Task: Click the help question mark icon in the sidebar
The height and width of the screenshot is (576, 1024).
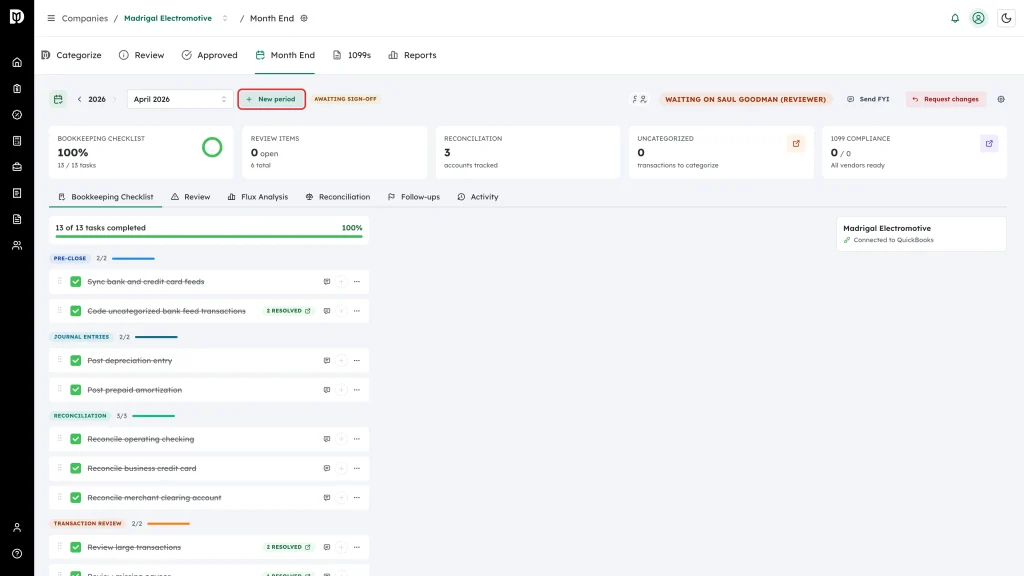Action: [x=17, y=553]
